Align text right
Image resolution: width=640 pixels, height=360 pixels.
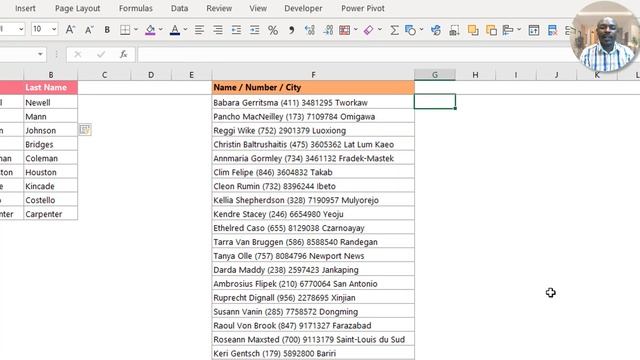coord(218,30)
